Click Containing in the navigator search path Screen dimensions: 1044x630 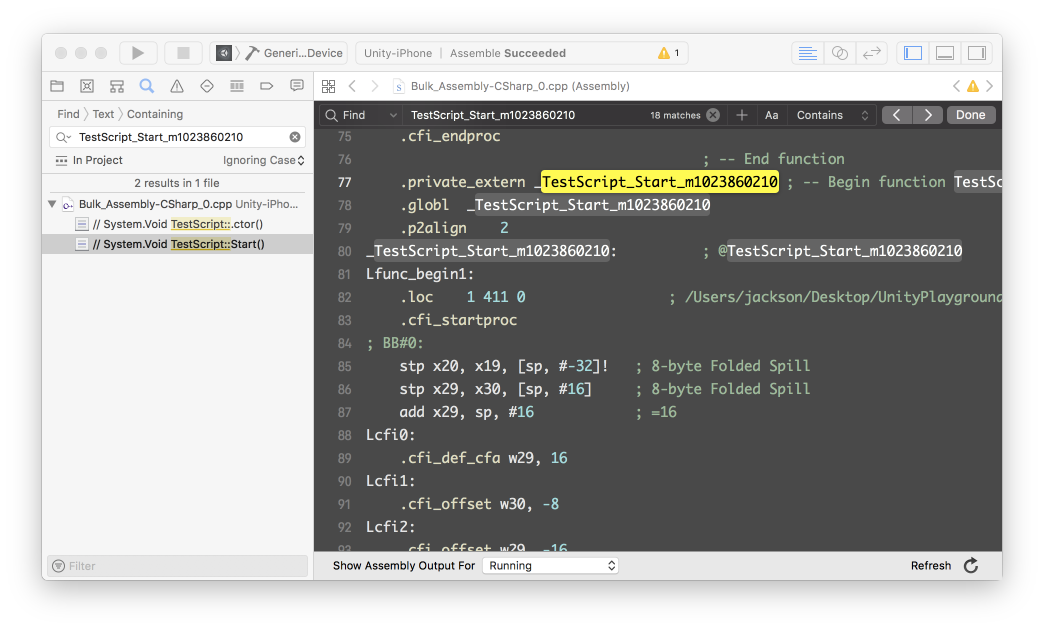[x=154, y=114]
